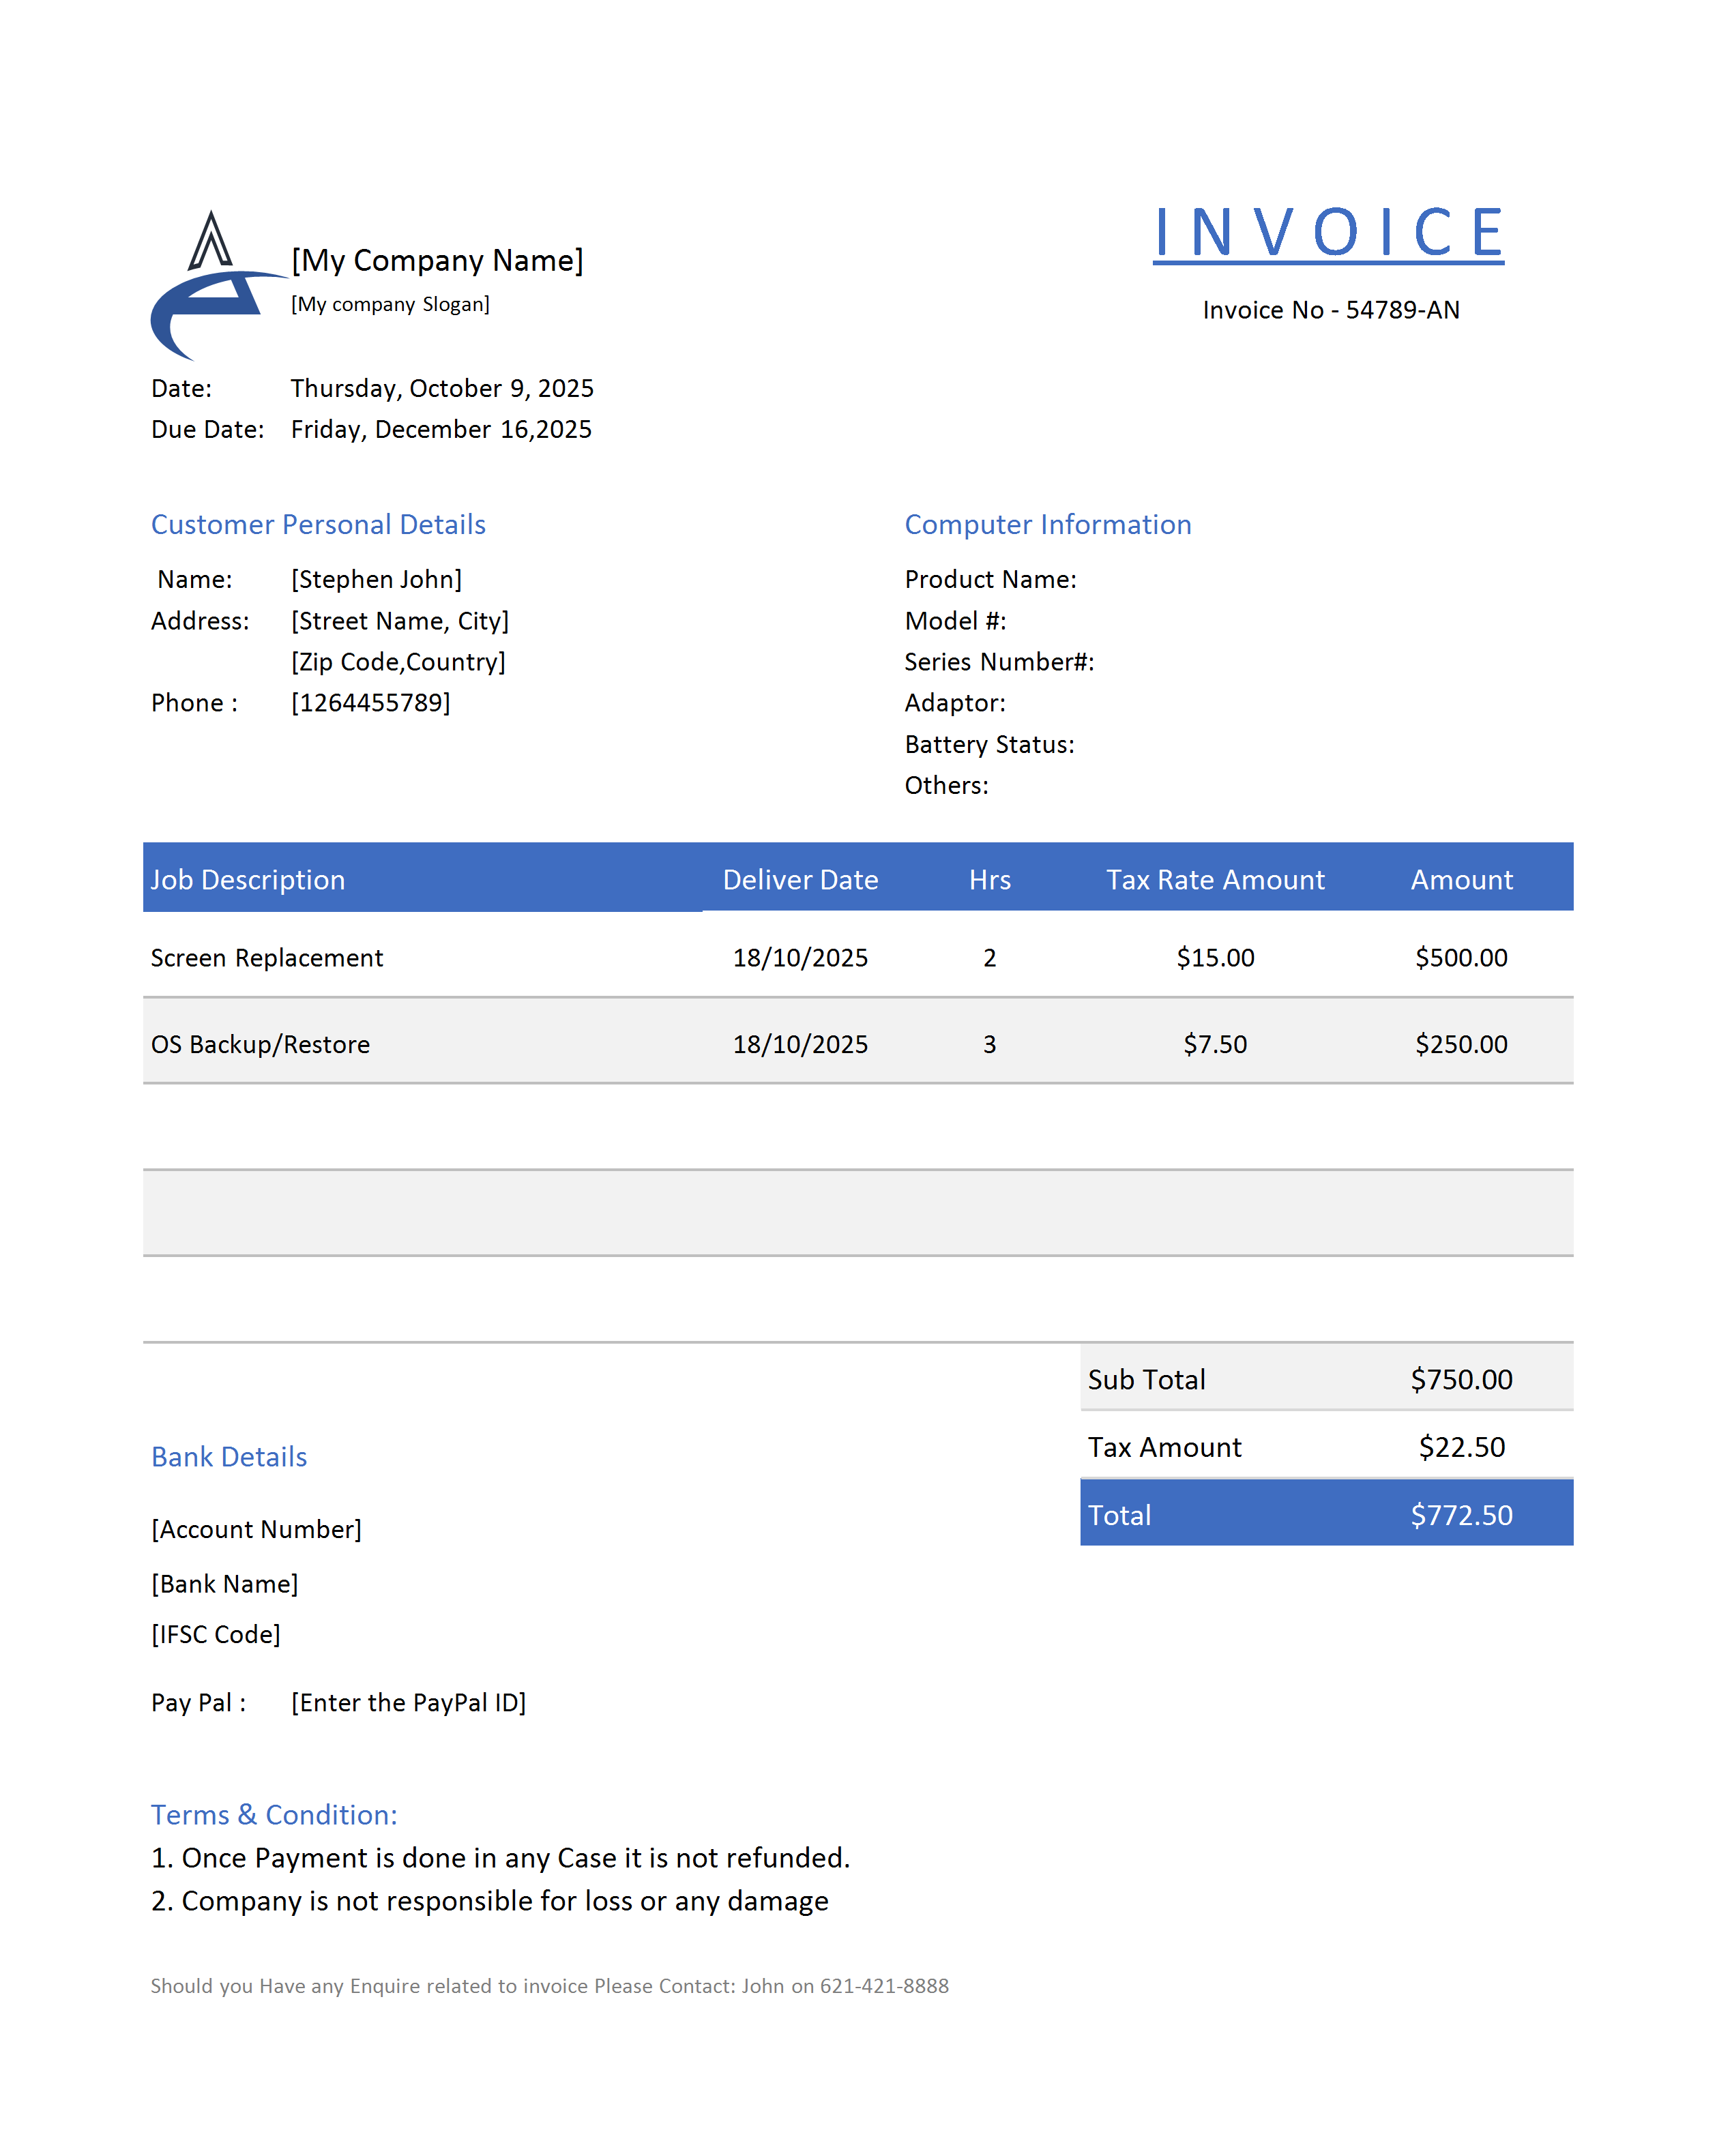Click the Tax Amount label
1717x2156 pixels.
[1164, 1447]
